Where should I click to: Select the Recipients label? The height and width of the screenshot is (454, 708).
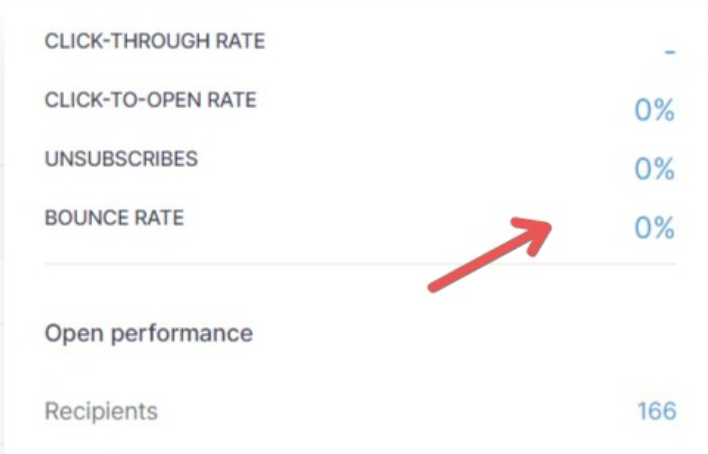[x=101, y=410]
